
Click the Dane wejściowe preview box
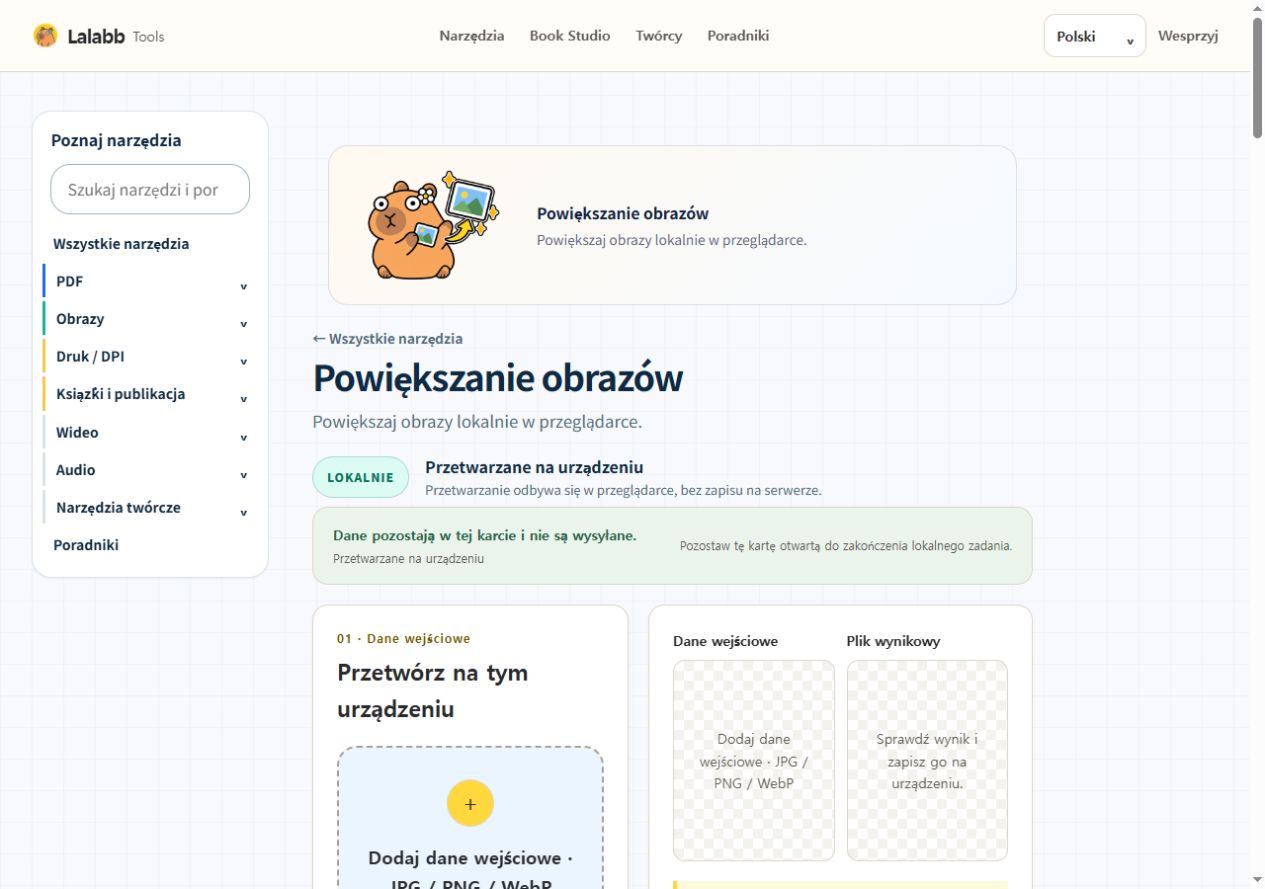coord(753,760)
